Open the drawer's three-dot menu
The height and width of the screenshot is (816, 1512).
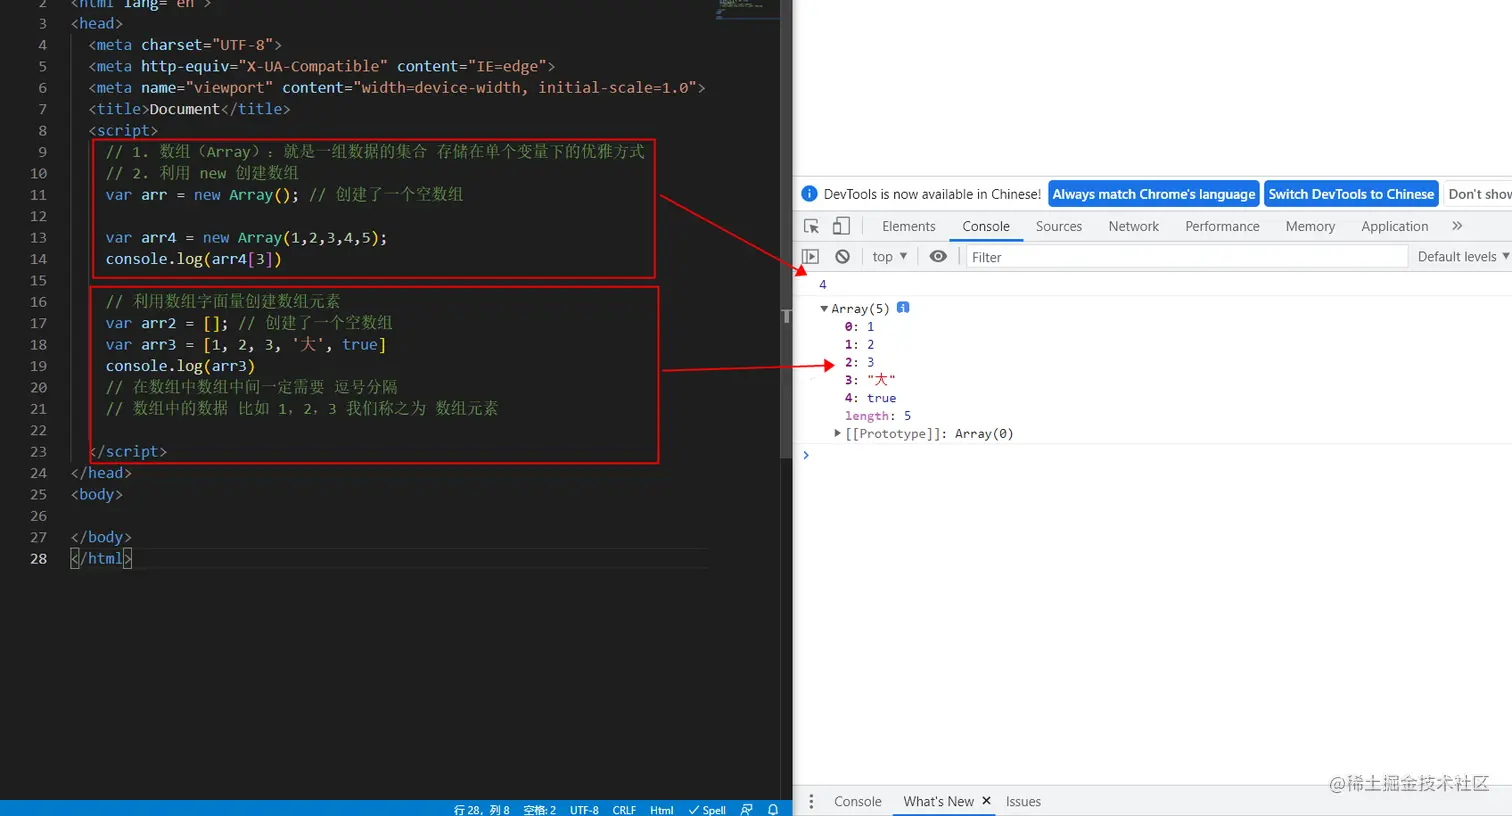(x=811, y=801)
